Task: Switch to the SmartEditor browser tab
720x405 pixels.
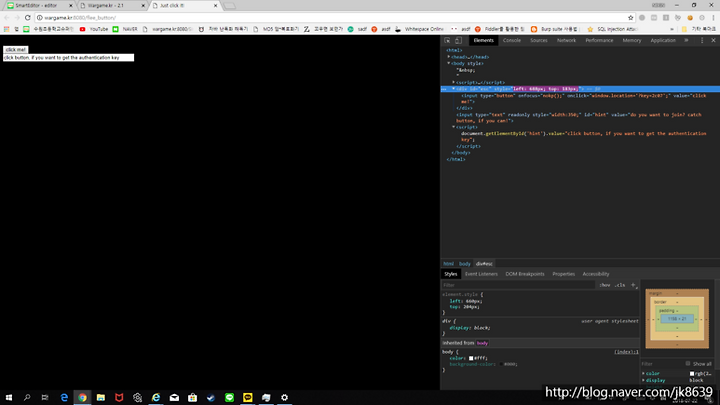Action: [x=39, y=6]
